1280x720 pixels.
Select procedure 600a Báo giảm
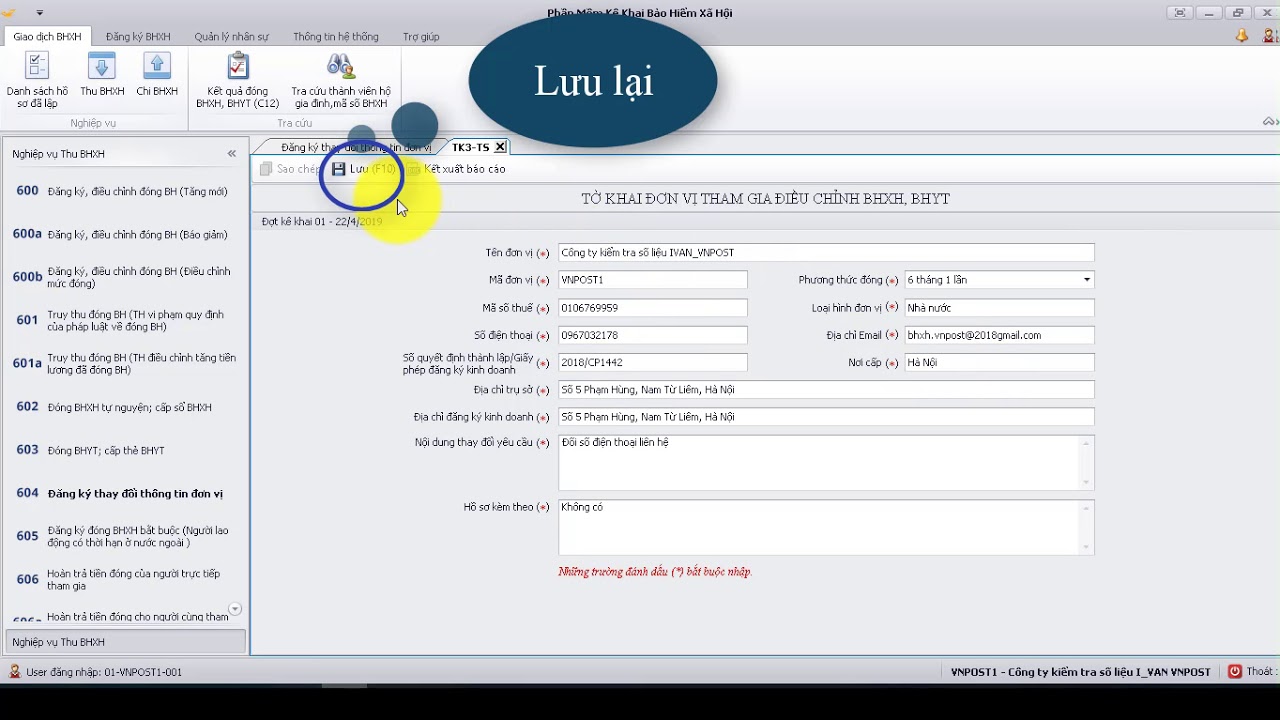pos(125,234)
